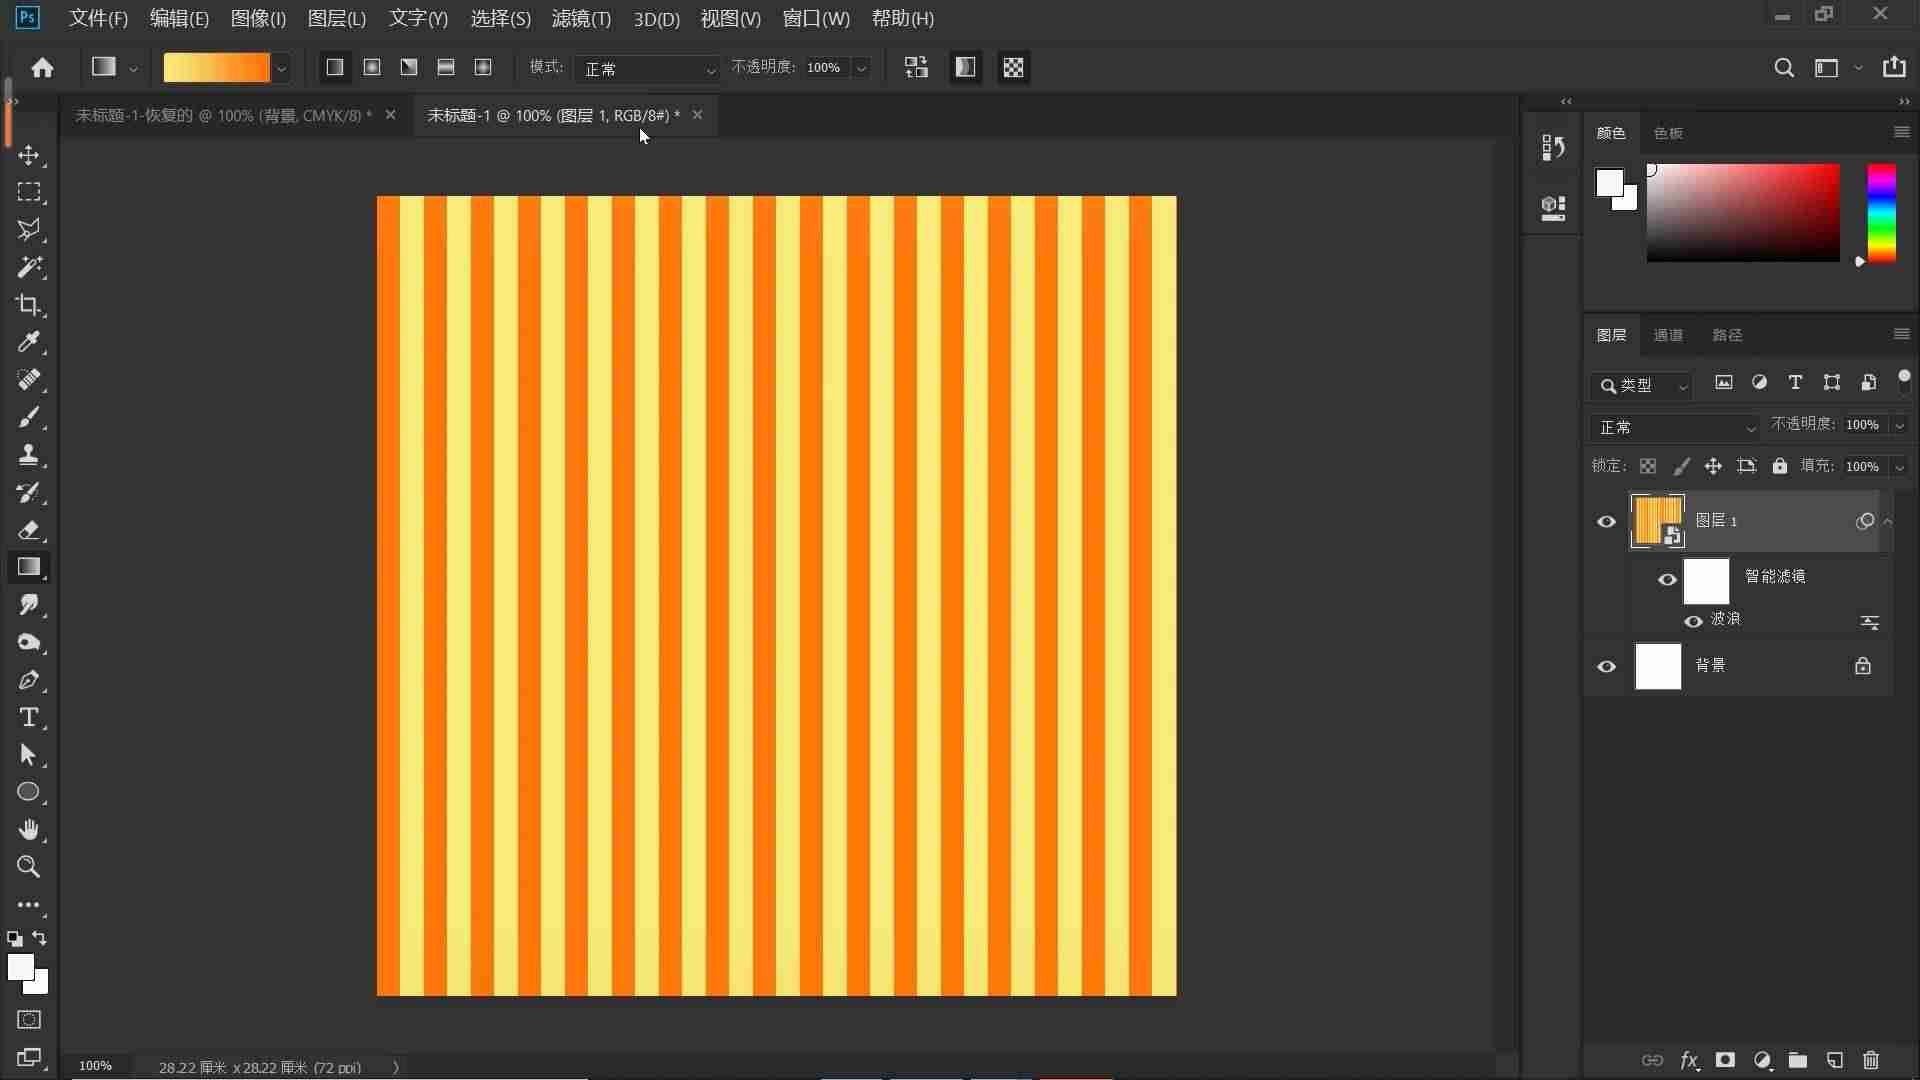1920x1080 pixels.
Task: Open the gradient picker dropdown arrow
Action: coord(282,68)
